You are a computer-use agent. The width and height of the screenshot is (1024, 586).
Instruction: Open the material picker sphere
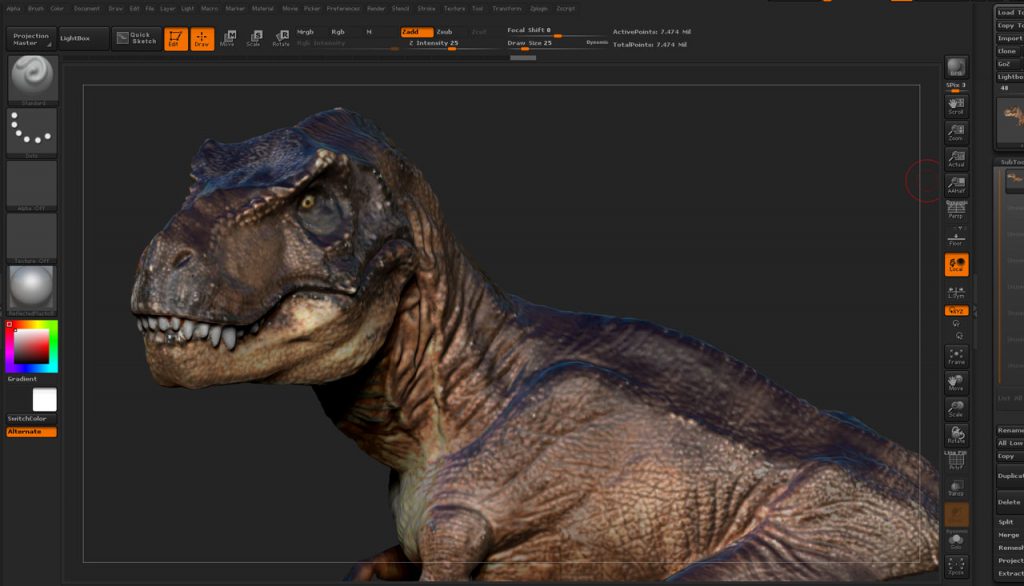click(32, 288)
